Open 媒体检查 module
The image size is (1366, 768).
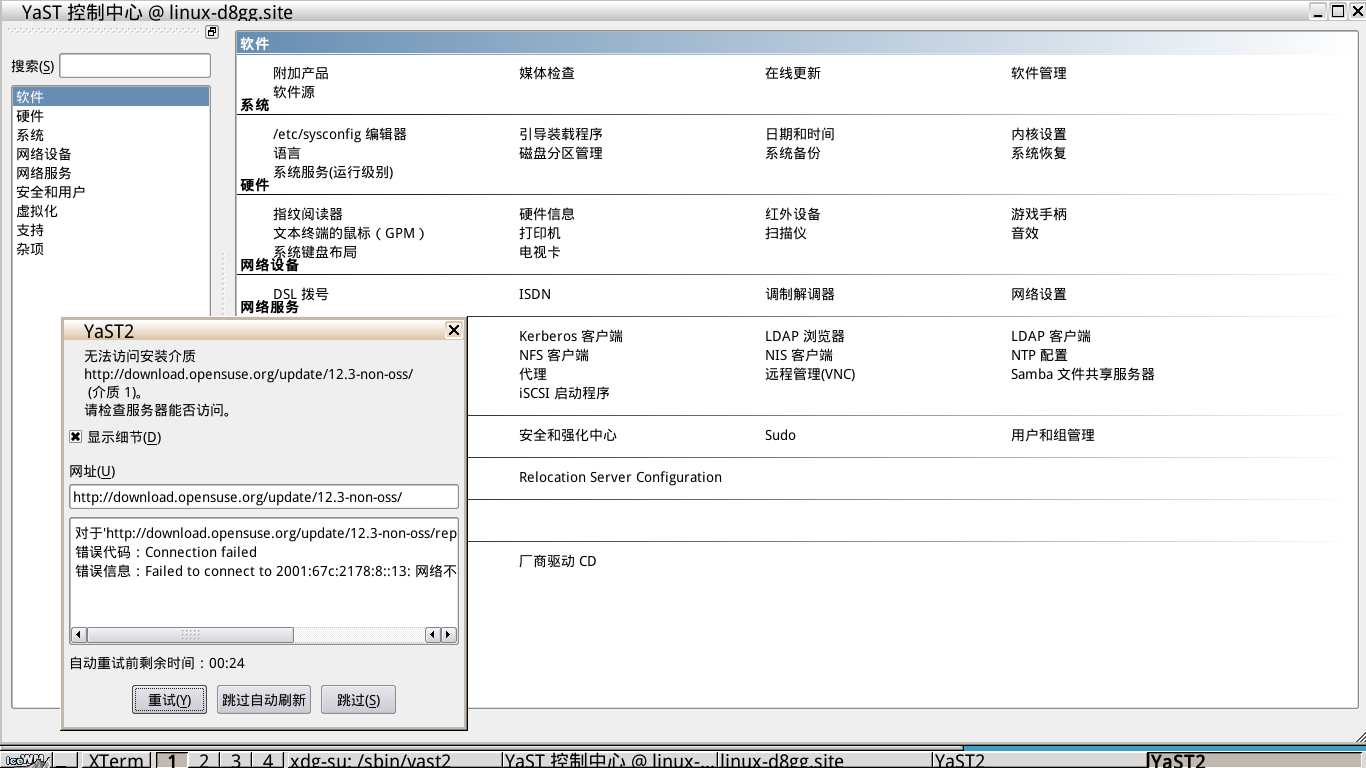pos(547,73)
